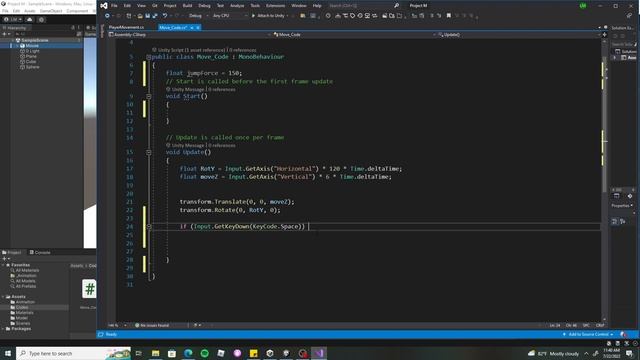This screenshot has height=360, width=640.
Task: Click the LM account badge
Action: pos(583,6)
